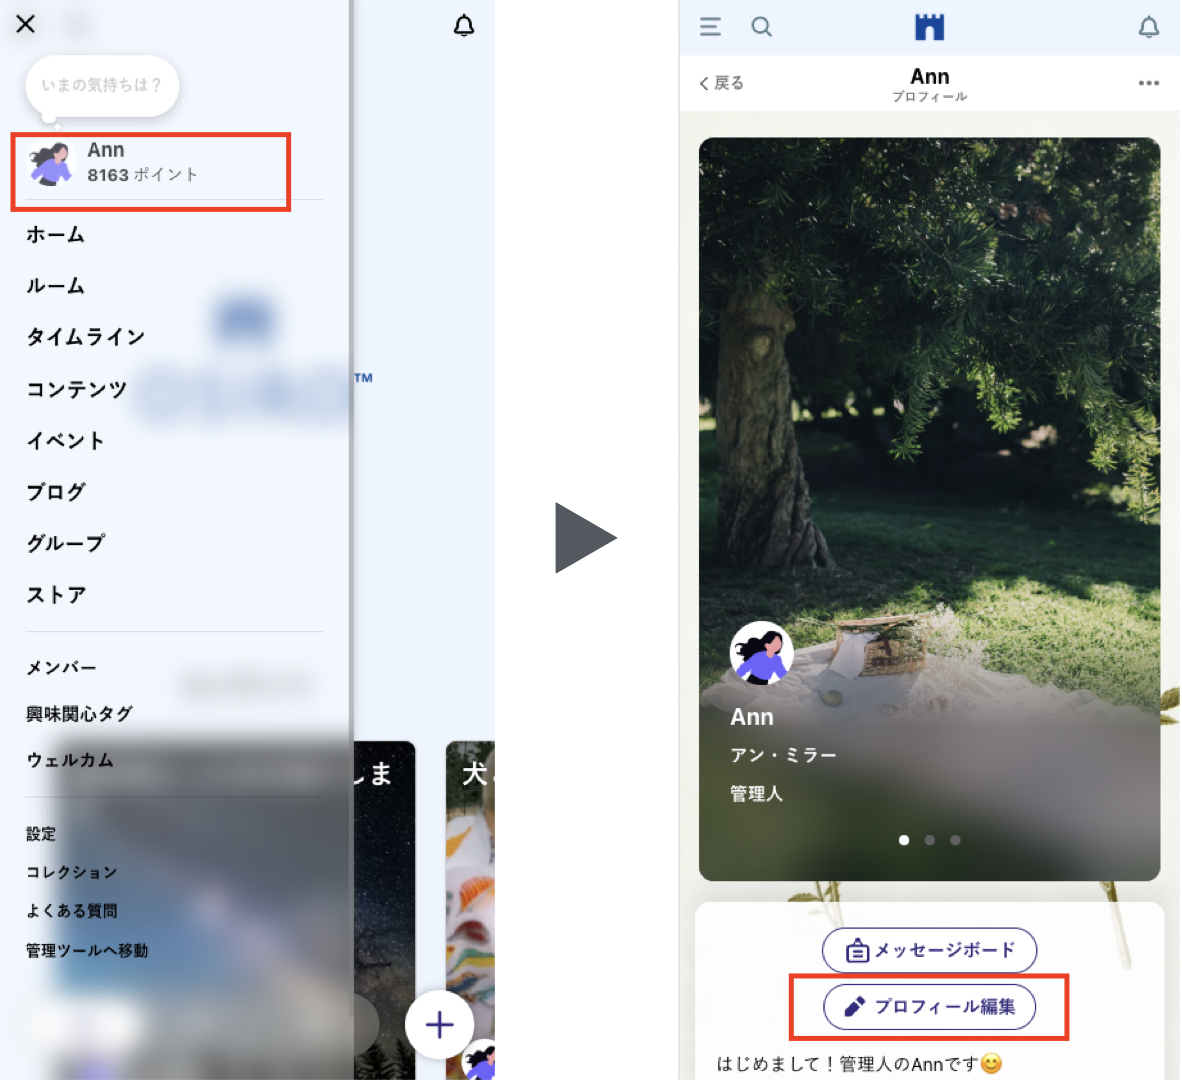Switch to the second carousel page dot
Image resolution: width=1182 pixels, height=1080 pixels.
(930, 840)
